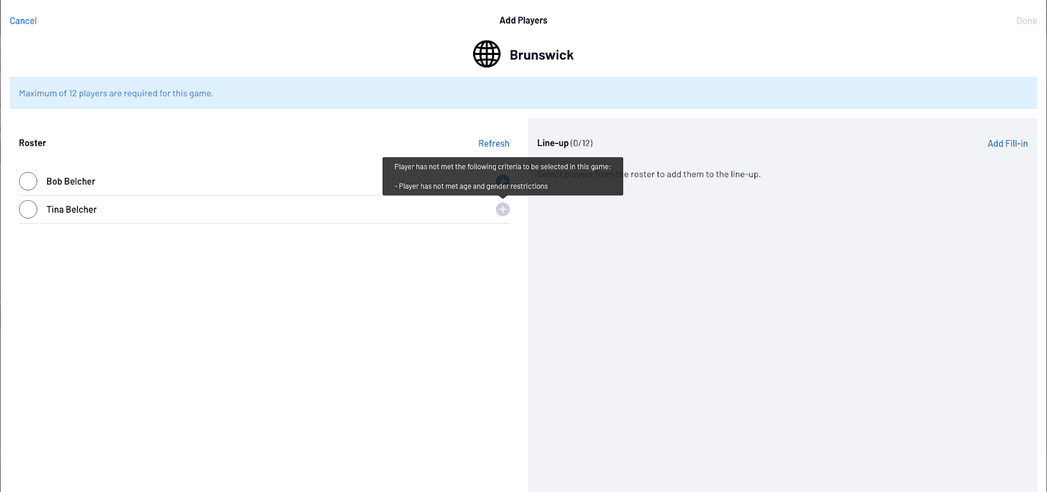Click the Bob Belcher player name

(71, 182)
